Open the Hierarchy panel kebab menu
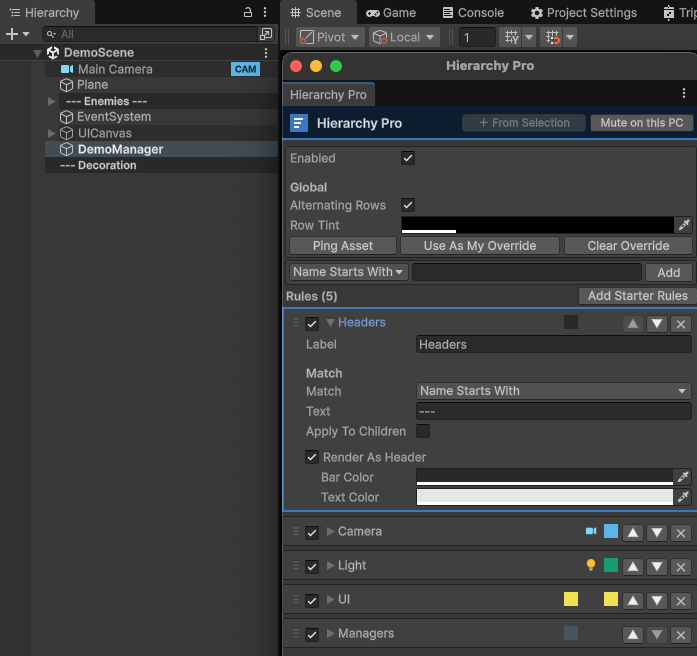The height and width of the screenshot is (656, 697). point(265,12)
